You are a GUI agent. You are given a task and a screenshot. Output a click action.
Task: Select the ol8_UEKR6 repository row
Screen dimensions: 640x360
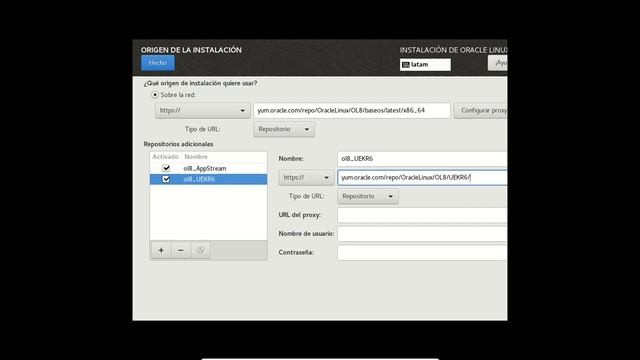[208, 179]
